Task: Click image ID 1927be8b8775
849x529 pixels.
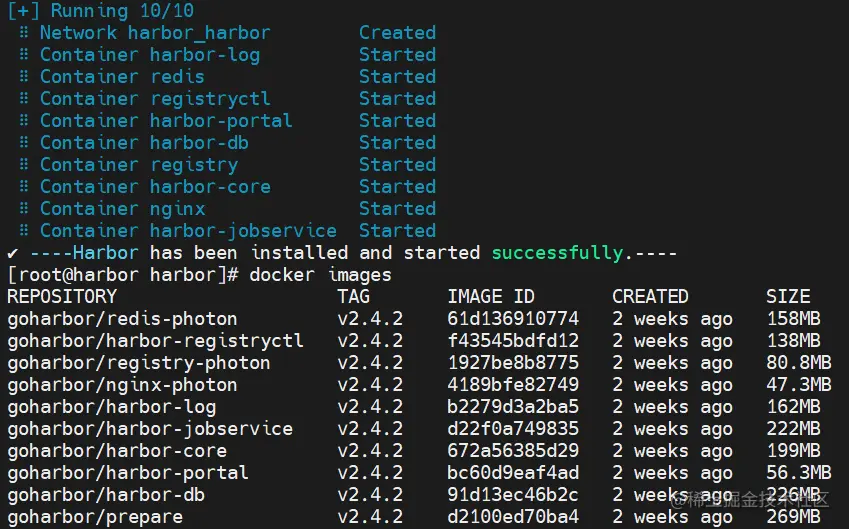Action: tap(513, 363)
